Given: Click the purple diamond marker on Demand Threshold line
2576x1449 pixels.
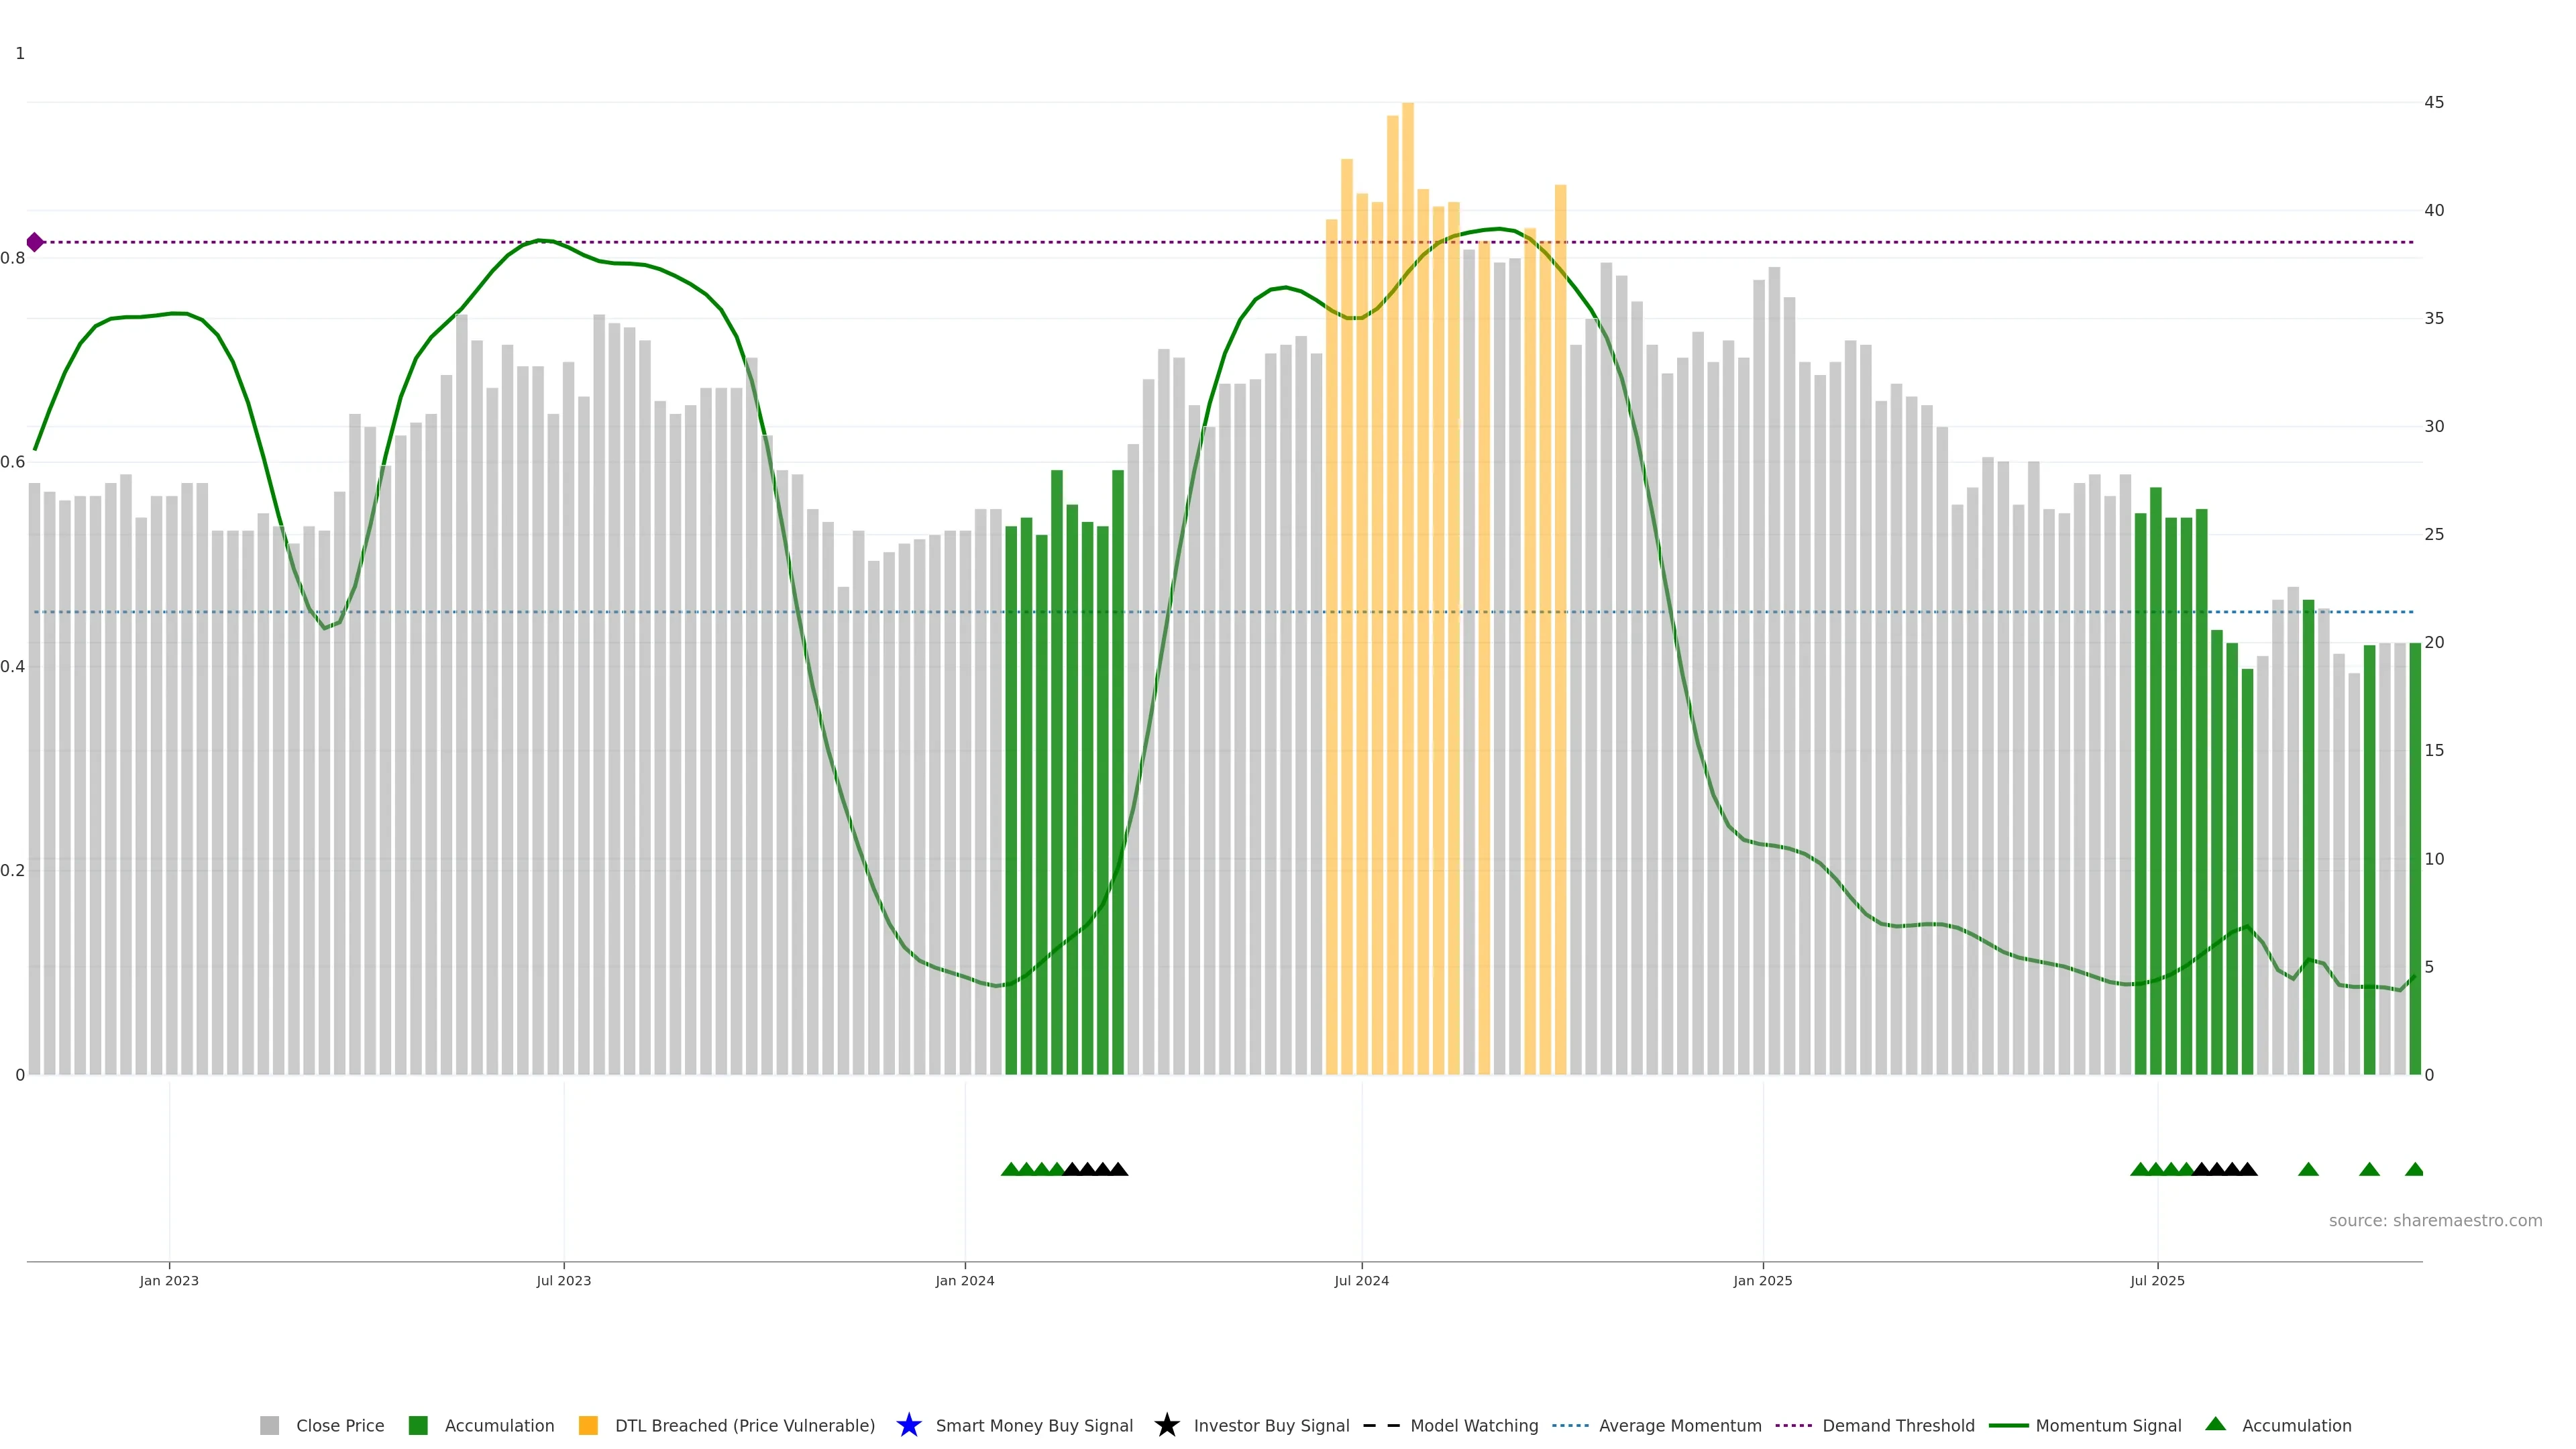Looking at the screenshot, I should 35,242.
